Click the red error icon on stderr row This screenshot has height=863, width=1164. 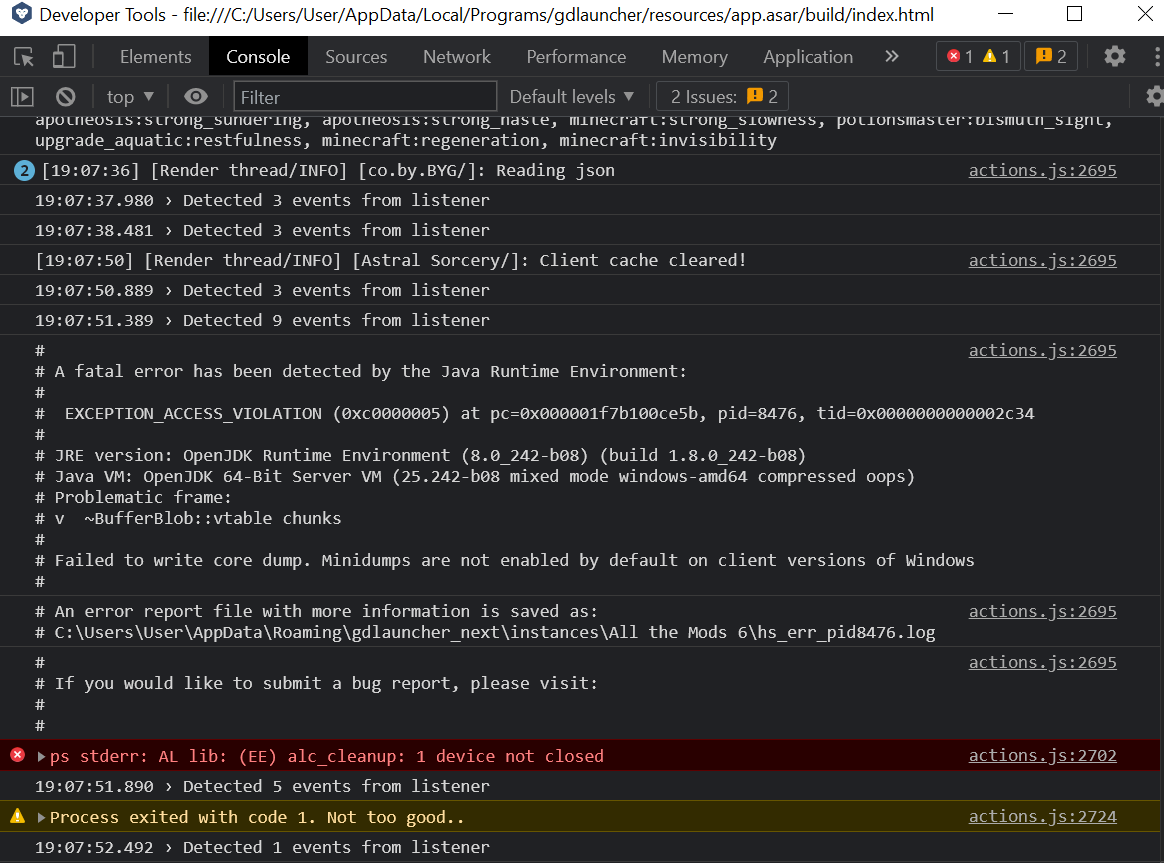18,755
